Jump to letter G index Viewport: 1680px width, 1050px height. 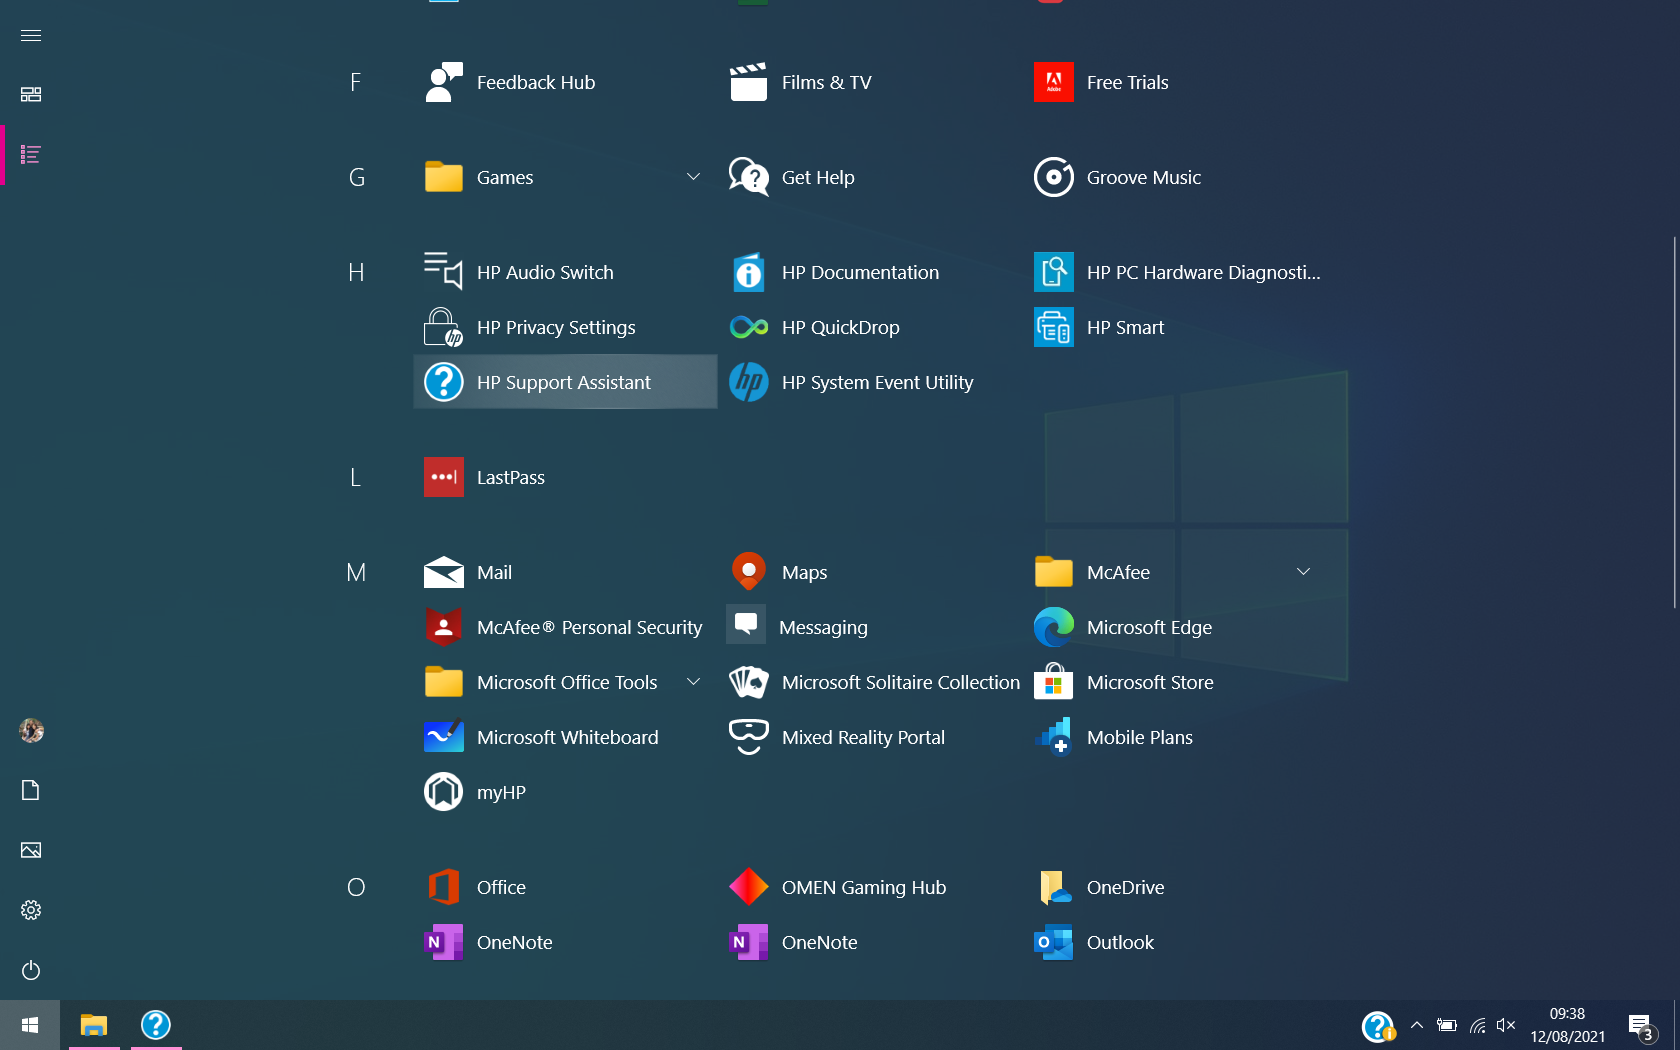[356, 177]
